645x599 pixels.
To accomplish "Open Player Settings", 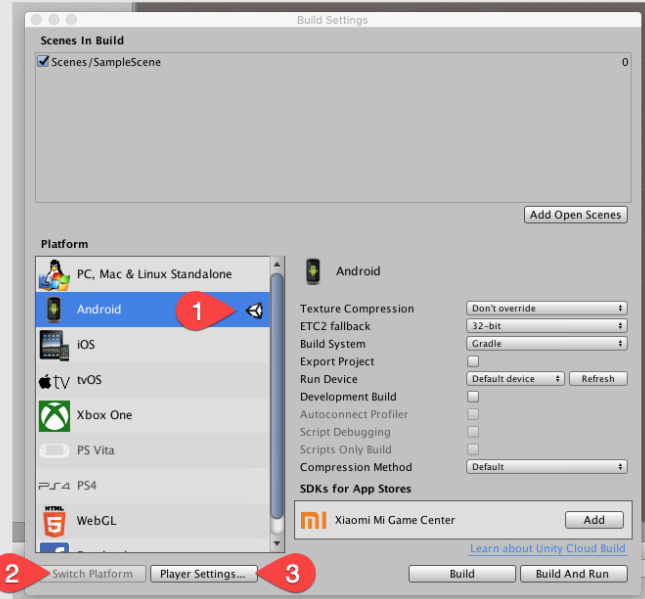I will (x=203, y=574).
